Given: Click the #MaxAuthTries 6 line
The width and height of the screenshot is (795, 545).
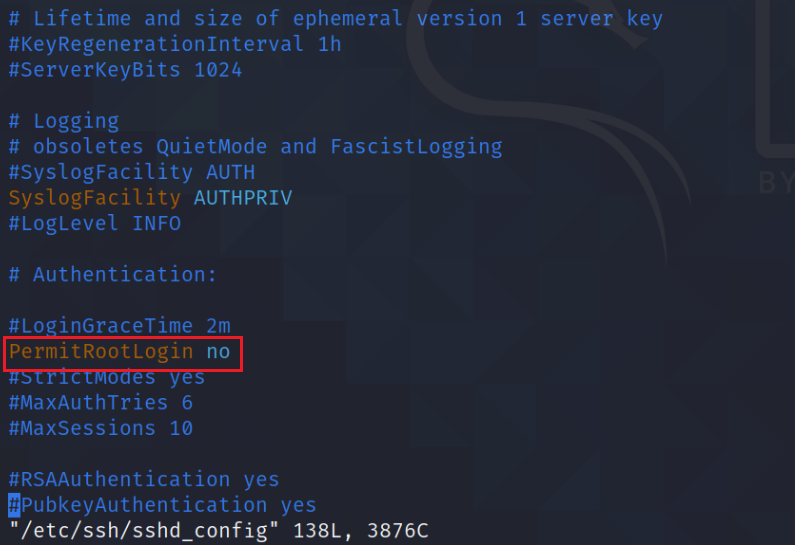Looking at the screenshot, I should click(101, 403).
